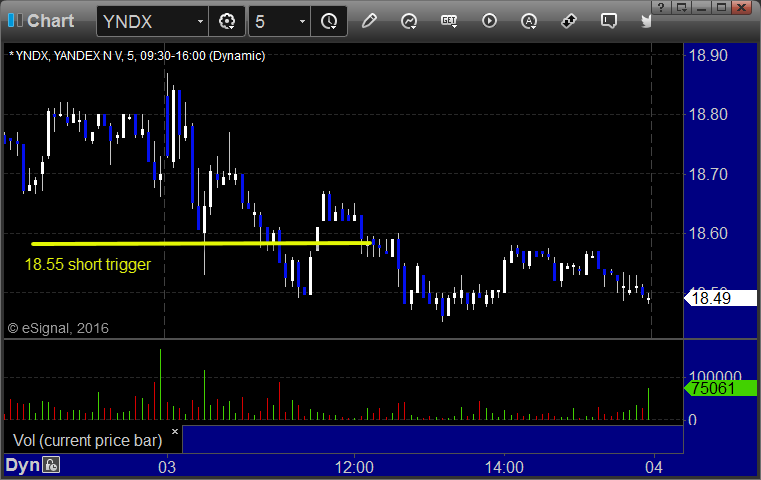Select the yellow trigger line
The image size is (761, 480).
click(x=201, y=243)
